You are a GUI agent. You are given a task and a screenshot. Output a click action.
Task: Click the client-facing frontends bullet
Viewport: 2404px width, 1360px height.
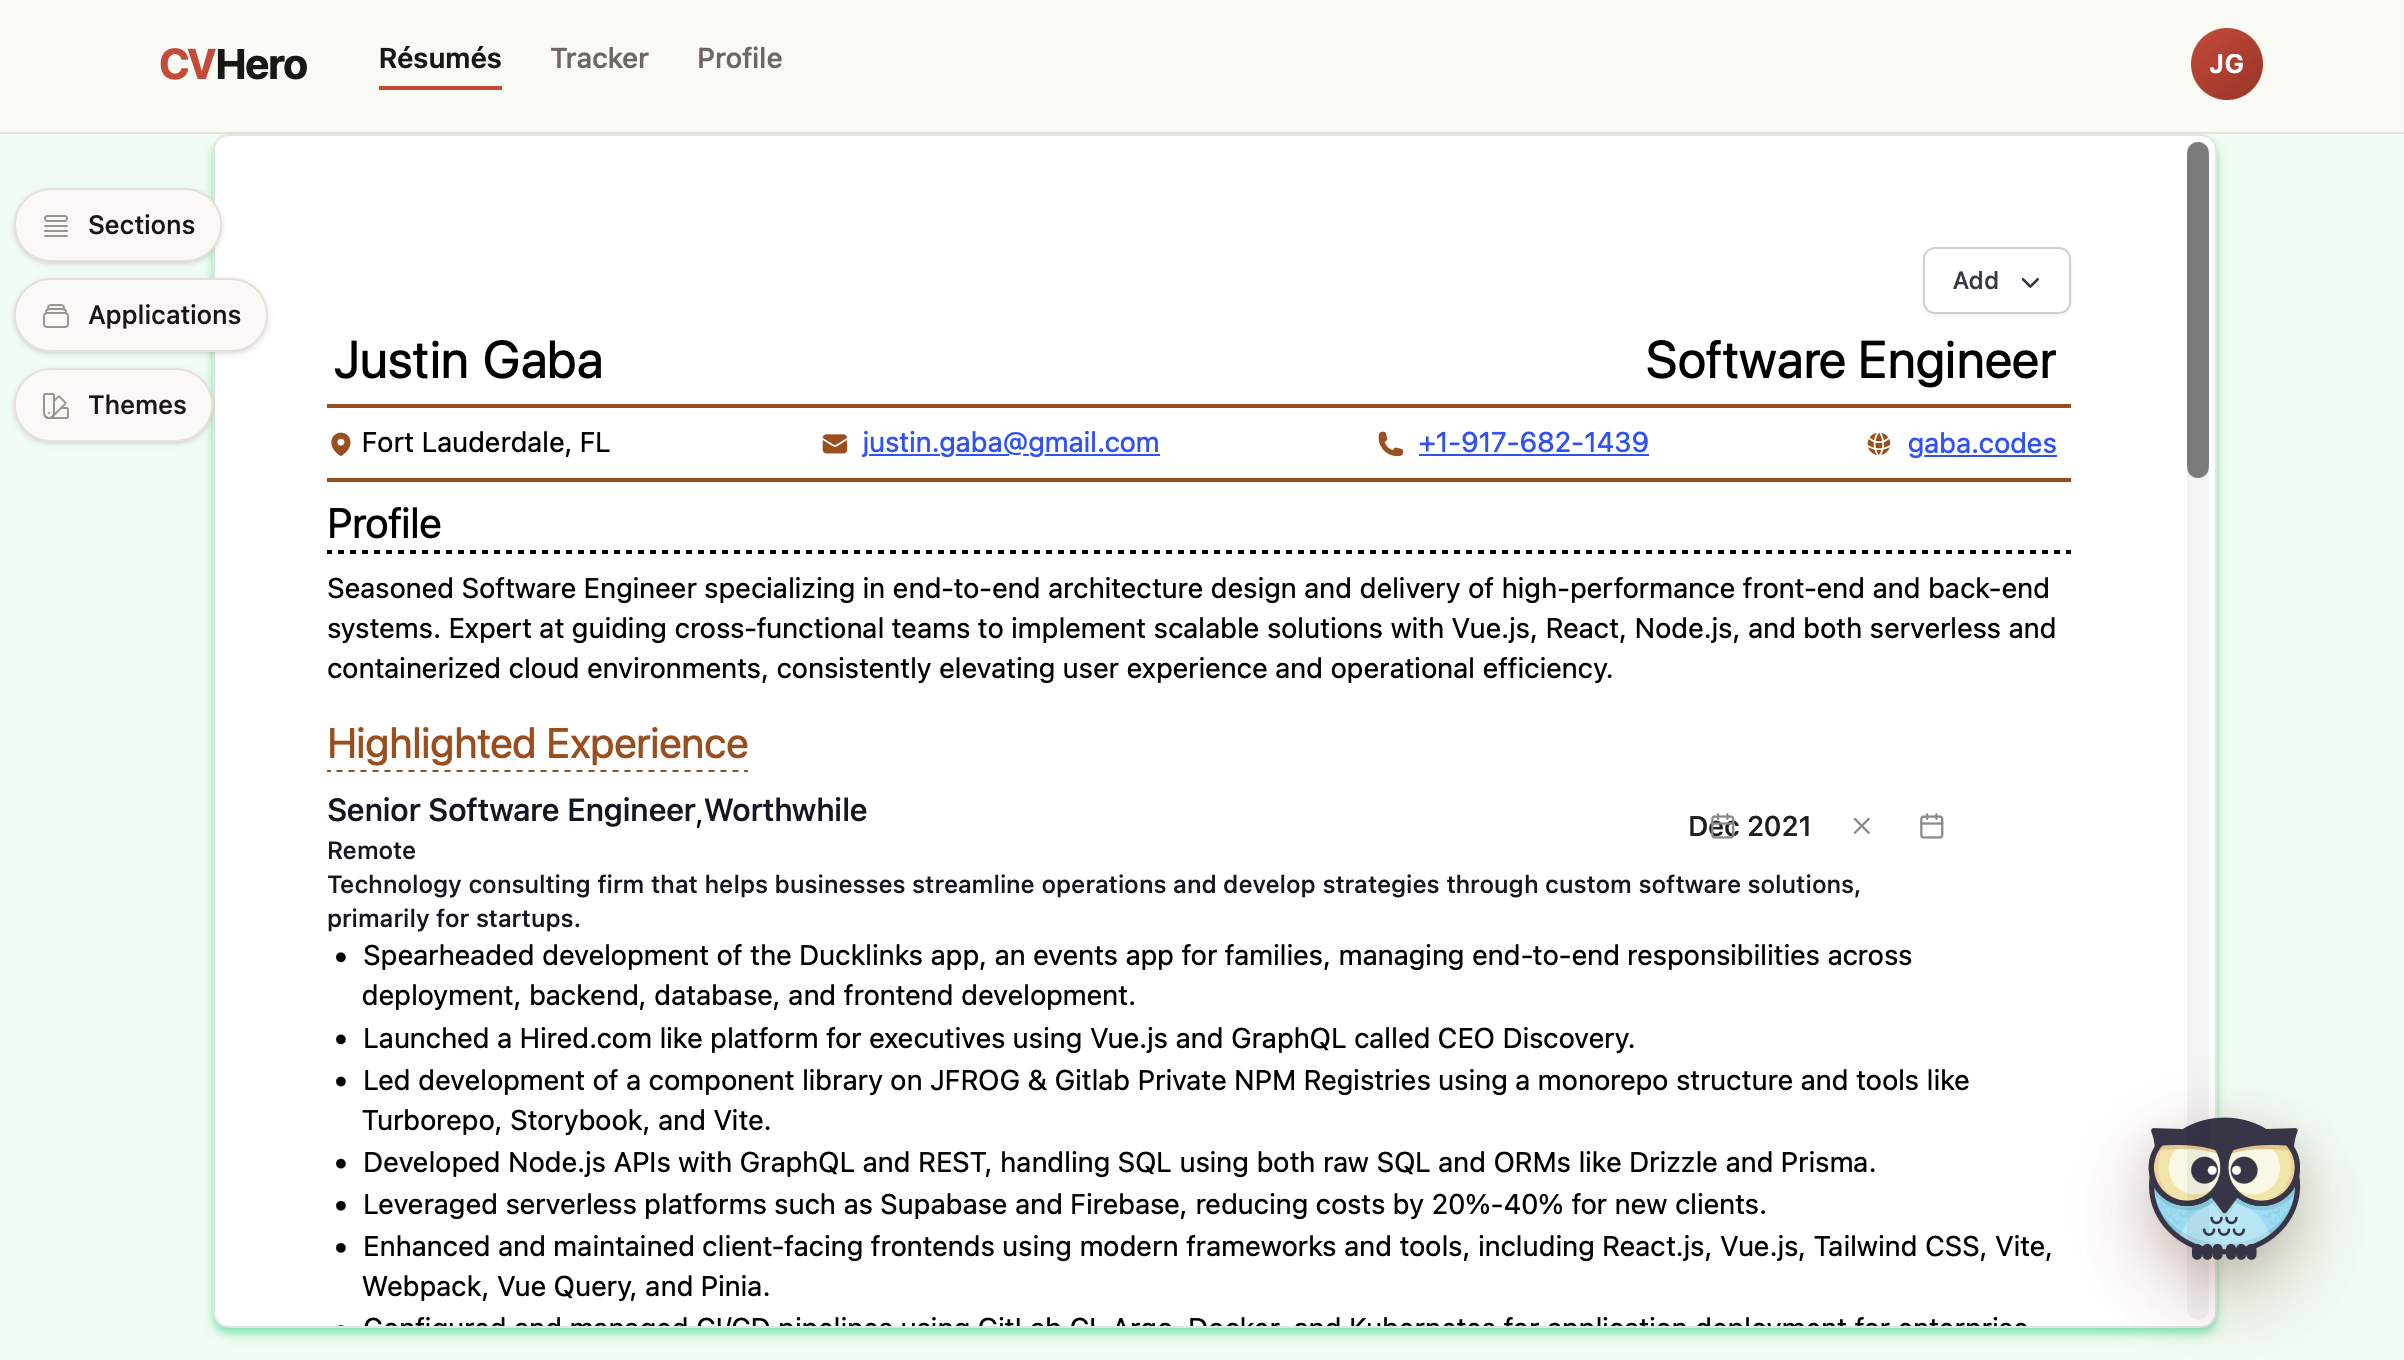[1207, 1267]
